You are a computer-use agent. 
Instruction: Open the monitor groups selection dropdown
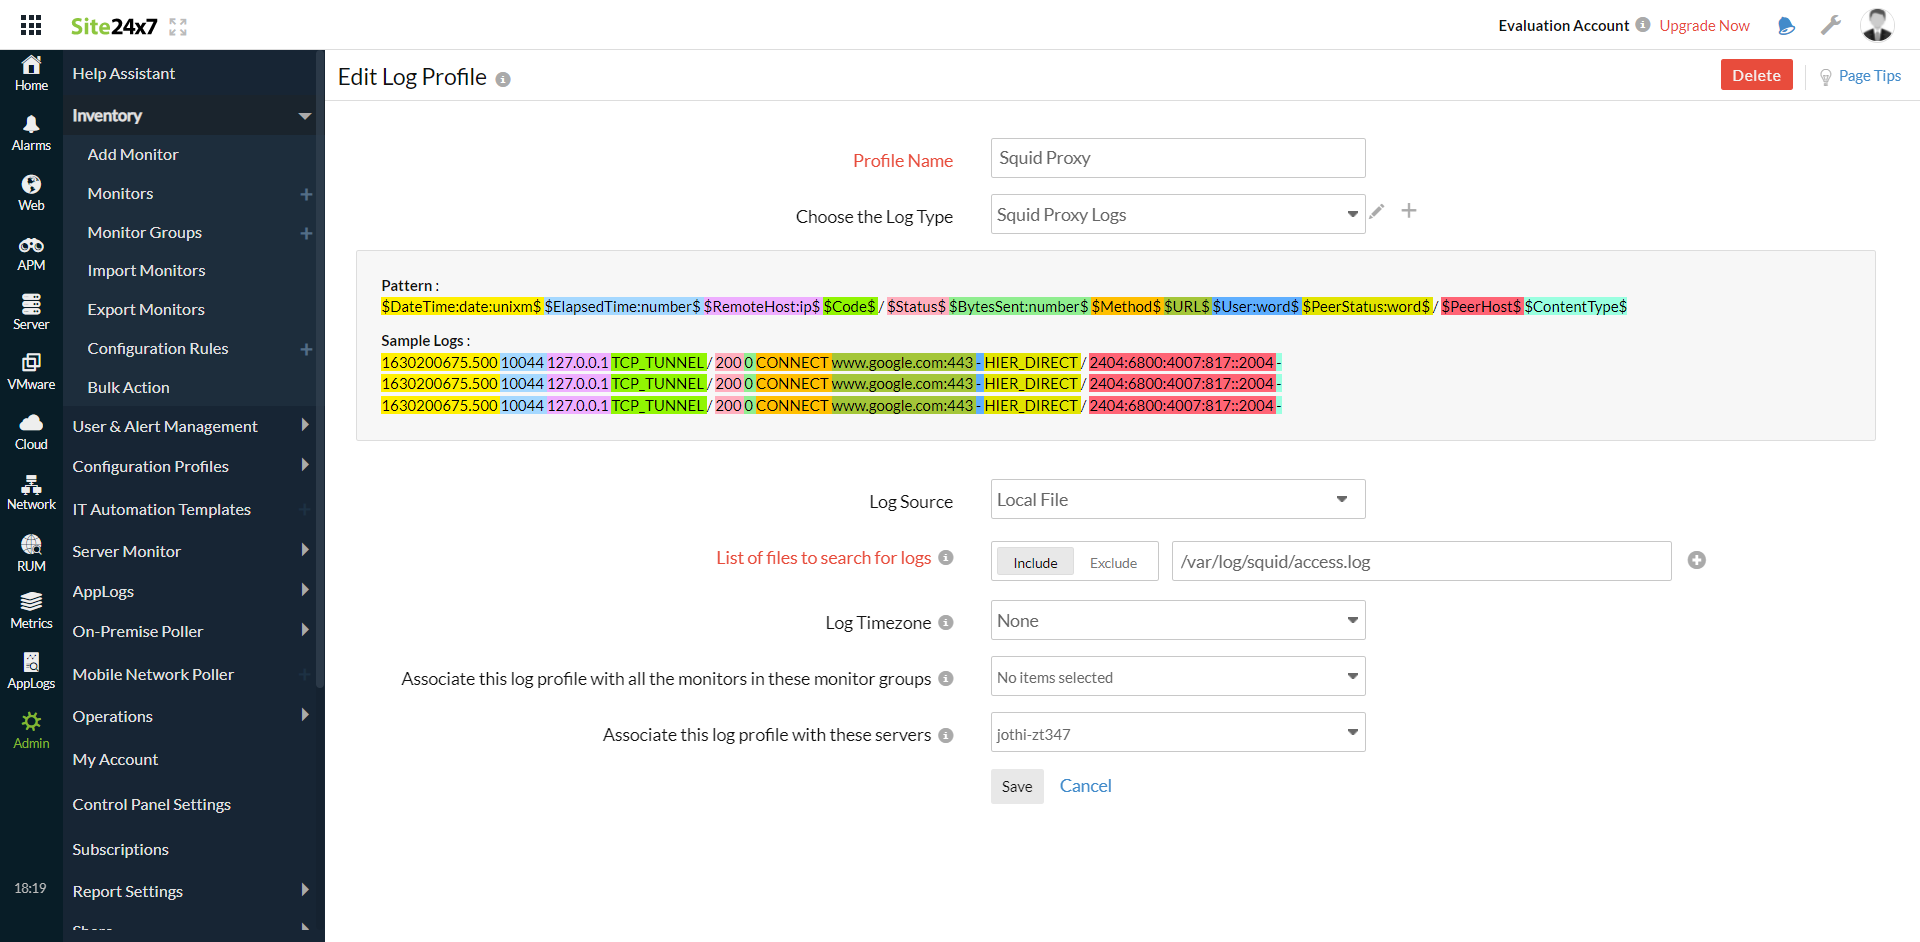click(x=1176, y=676)
